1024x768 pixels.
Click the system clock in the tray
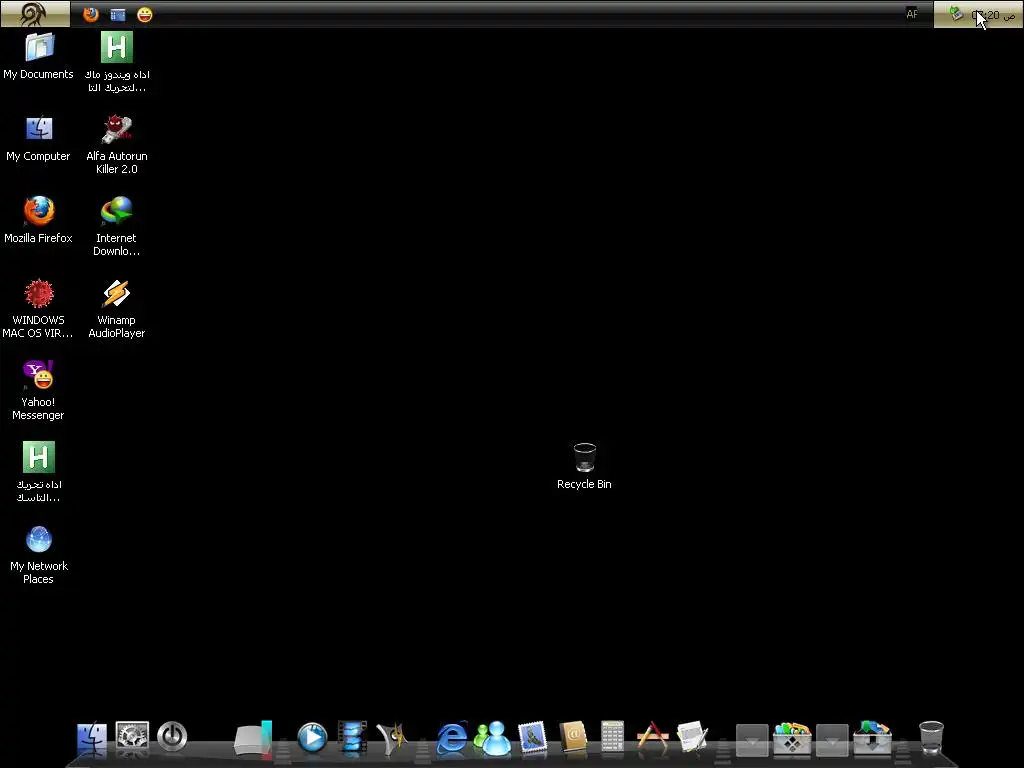[x=993, y=15]
